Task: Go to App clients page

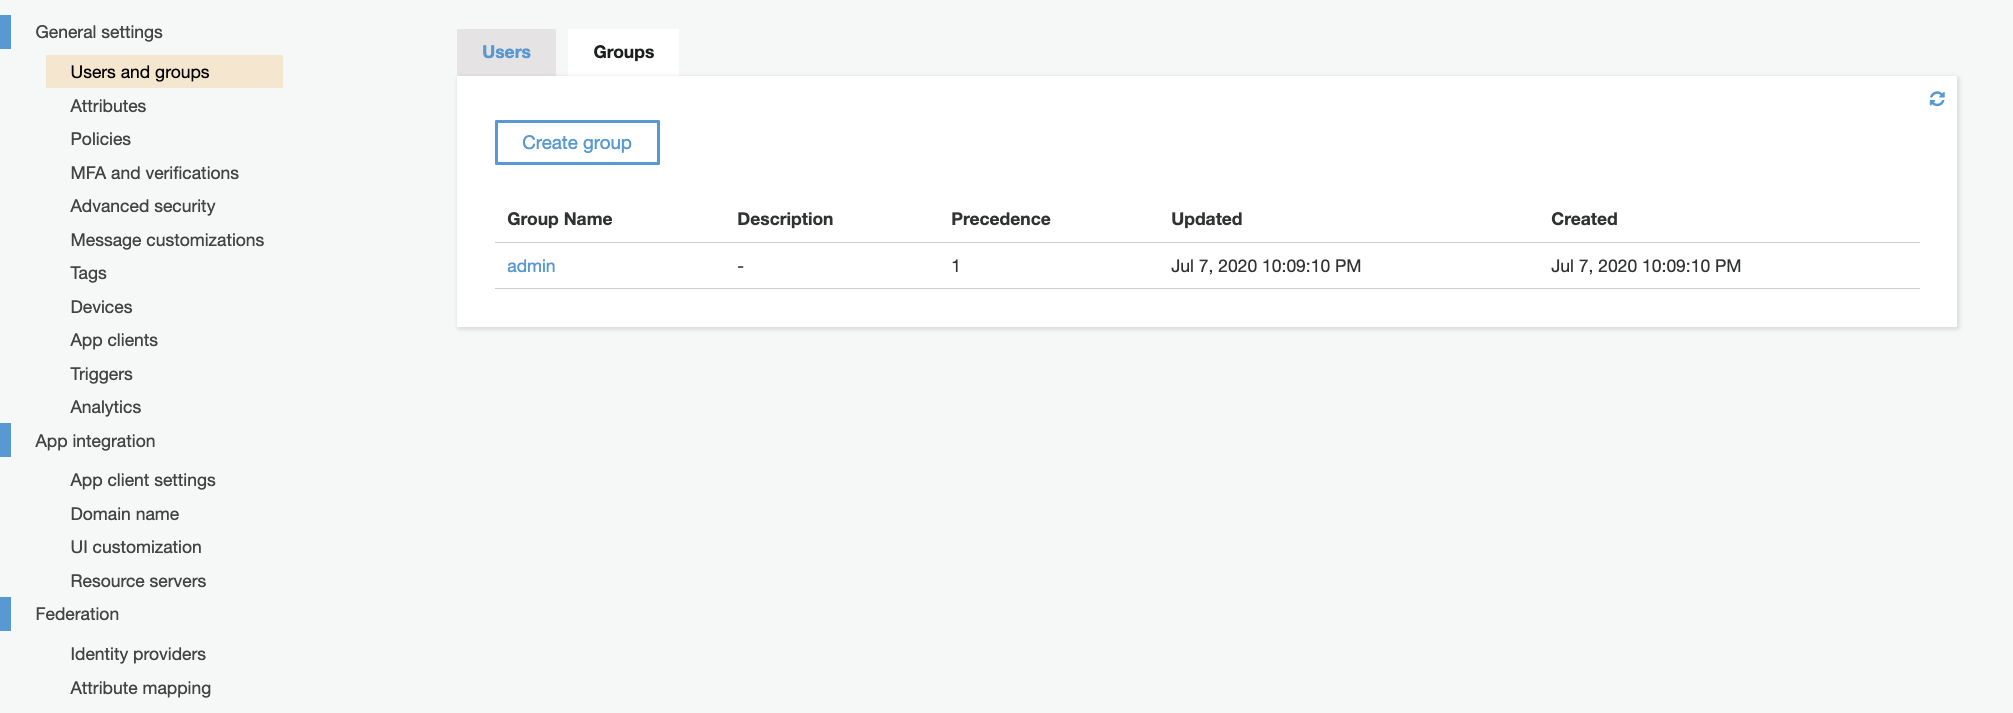Action: click(114, 340)
